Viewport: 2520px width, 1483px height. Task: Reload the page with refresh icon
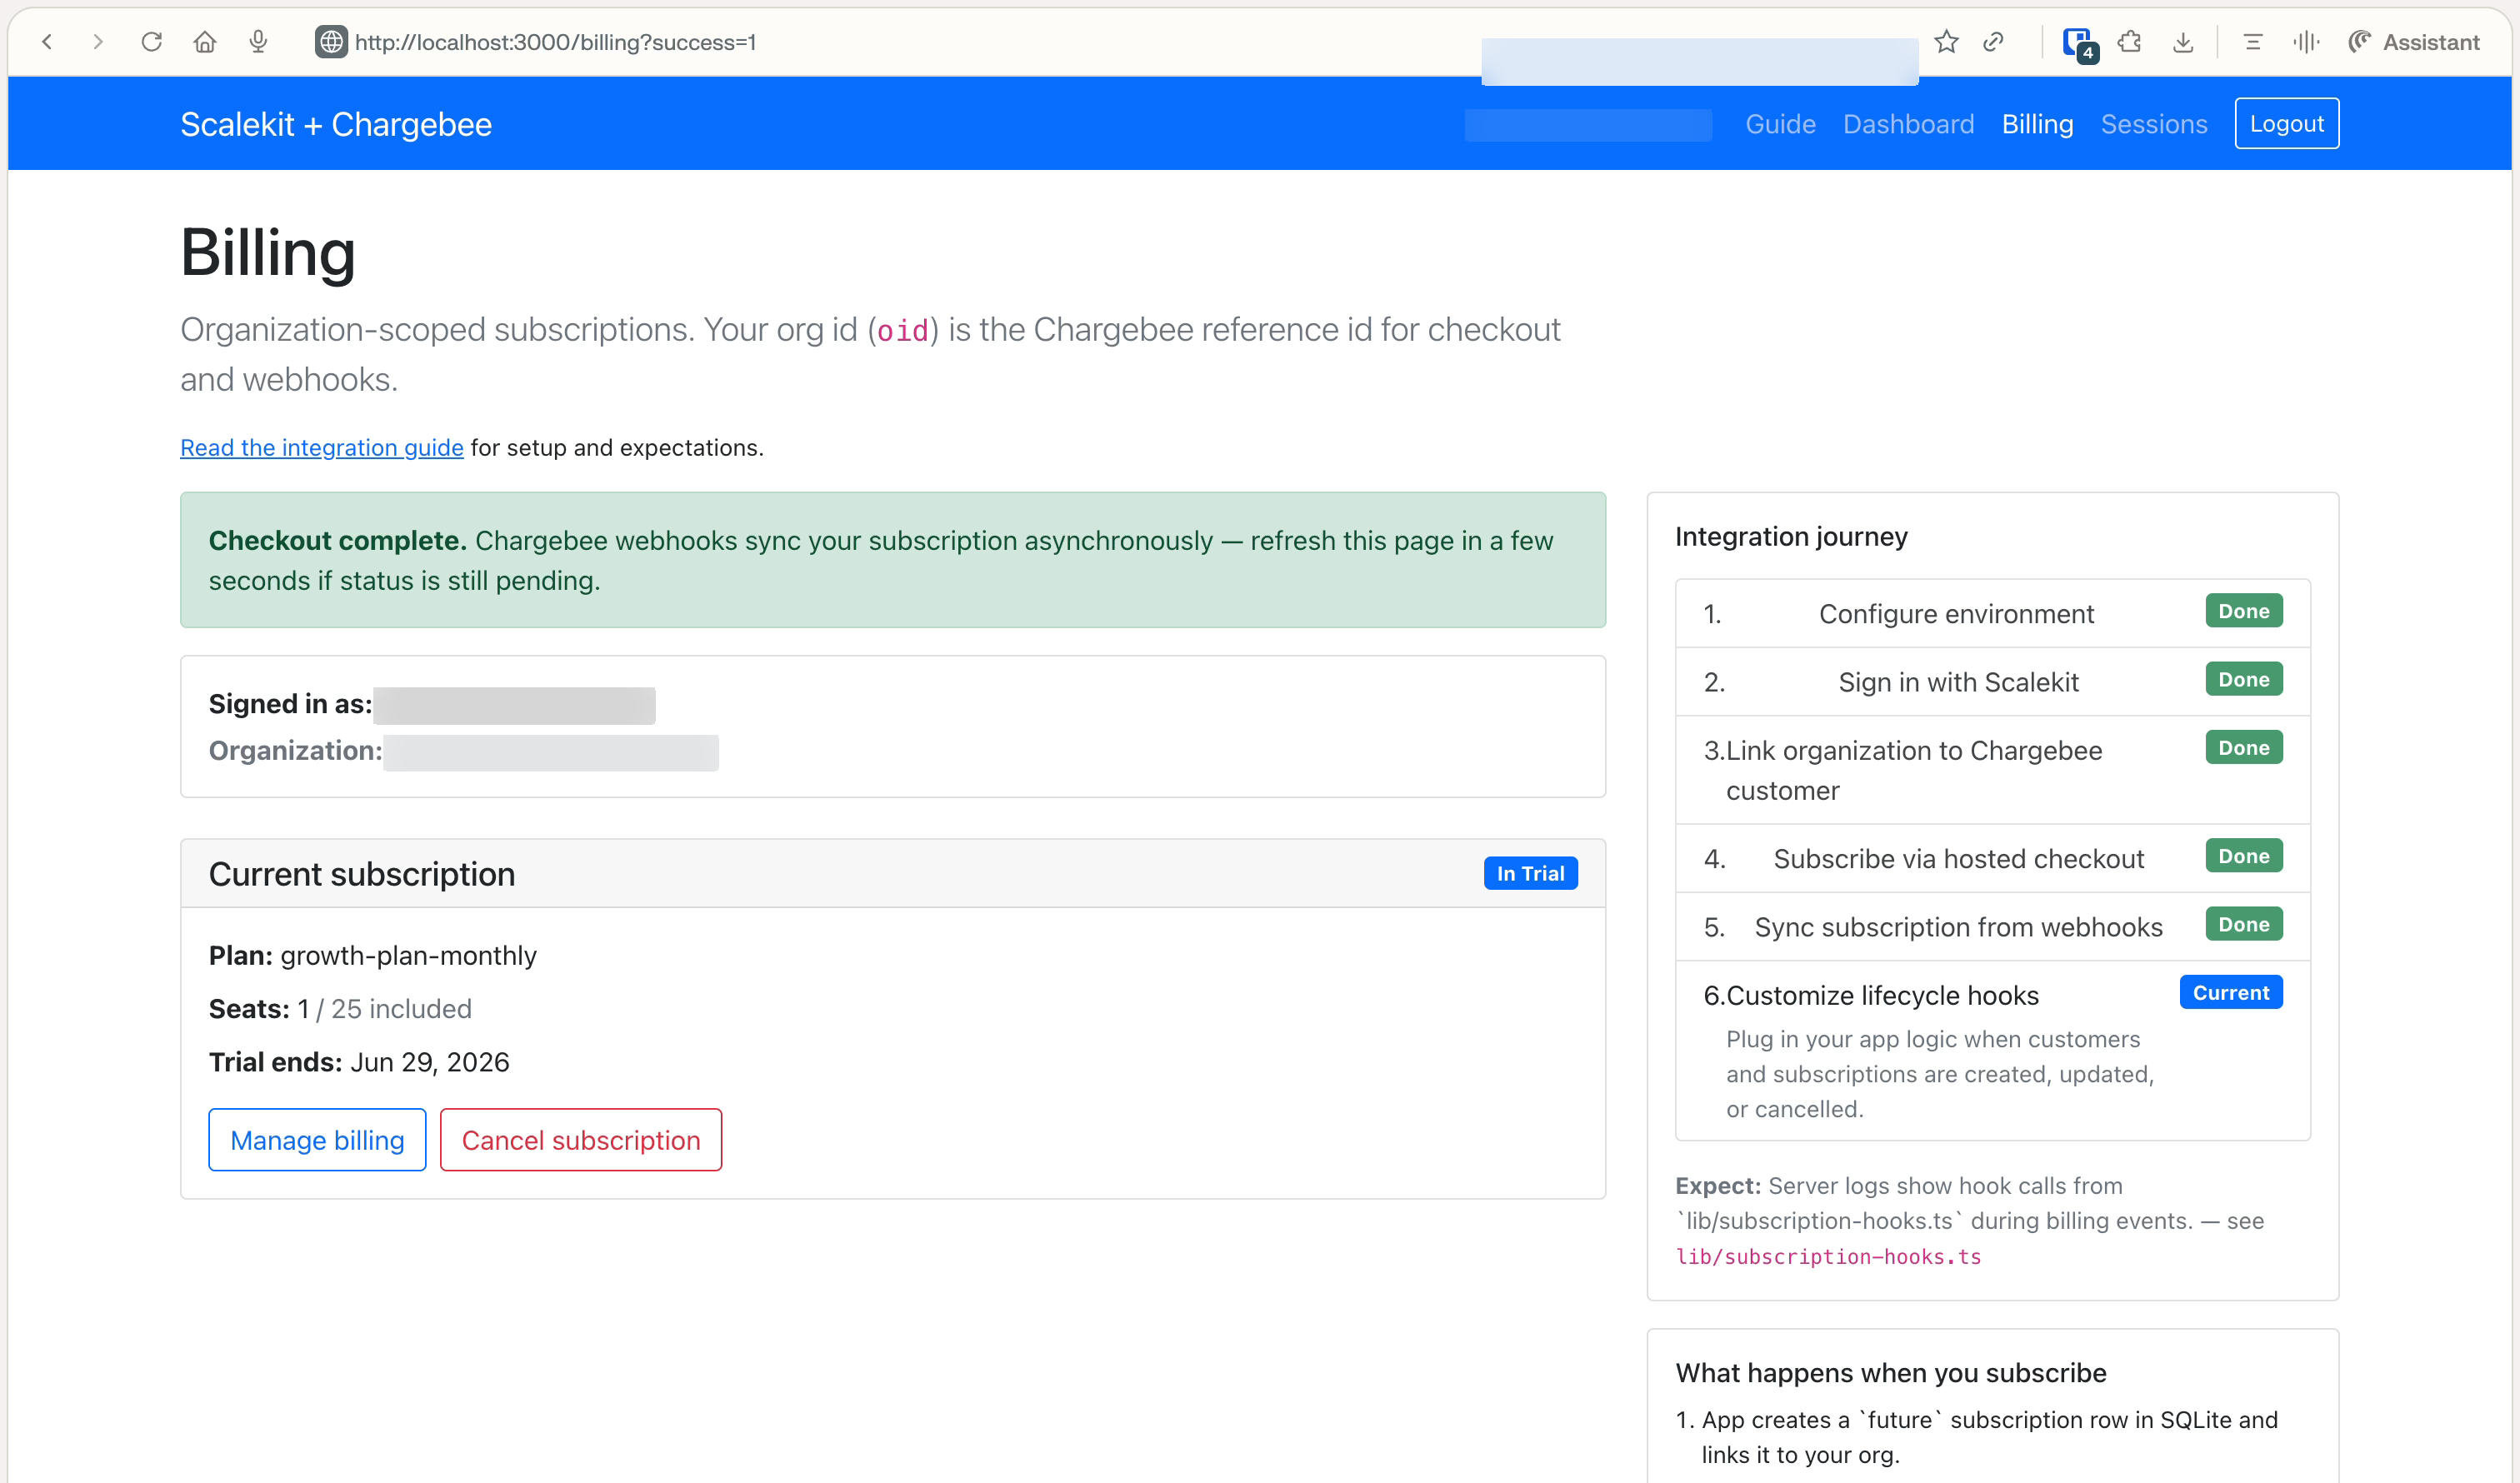pos(152,42)
